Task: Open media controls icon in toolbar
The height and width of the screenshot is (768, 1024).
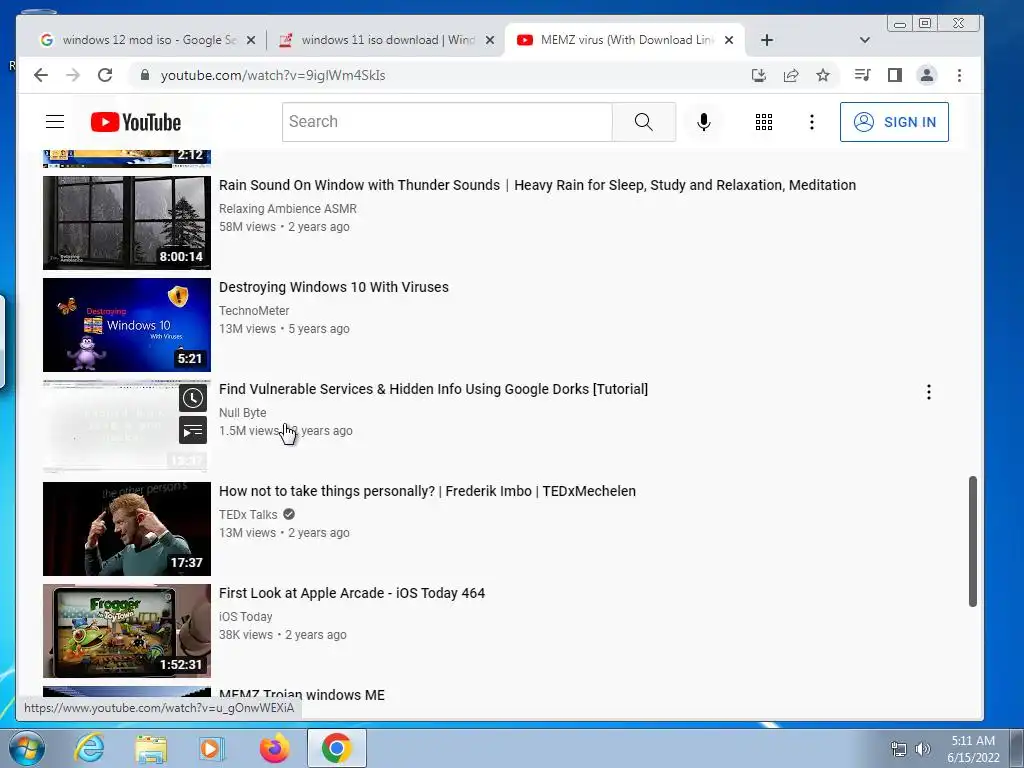Action: coord(862,75)
